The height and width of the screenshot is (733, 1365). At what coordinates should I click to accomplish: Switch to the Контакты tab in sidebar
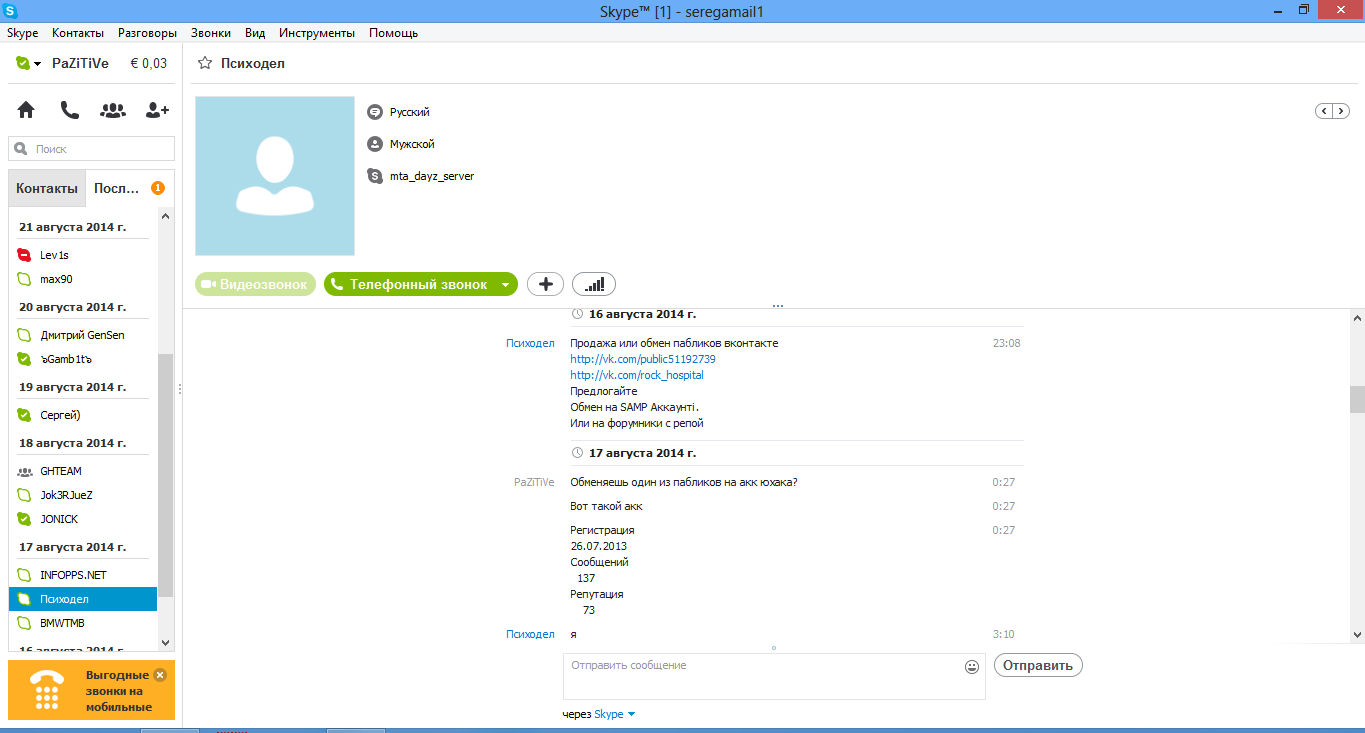tap(47, 188)
